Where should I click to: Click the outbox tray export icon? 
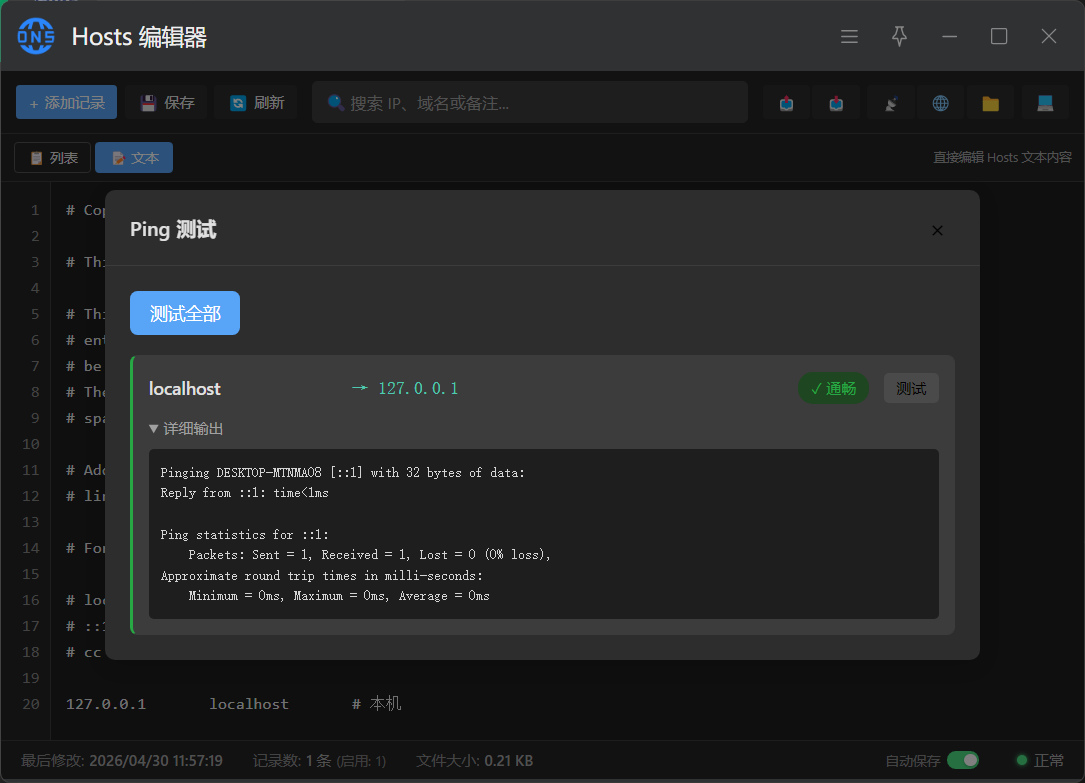tap(786, 103)
